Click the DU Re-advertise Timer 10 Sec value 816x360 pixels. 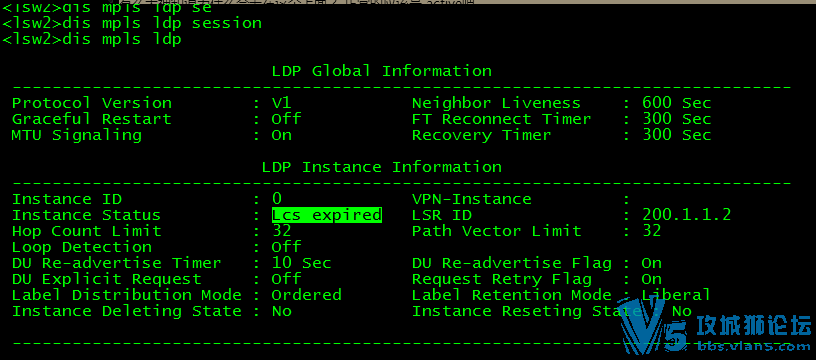[301, 263]
